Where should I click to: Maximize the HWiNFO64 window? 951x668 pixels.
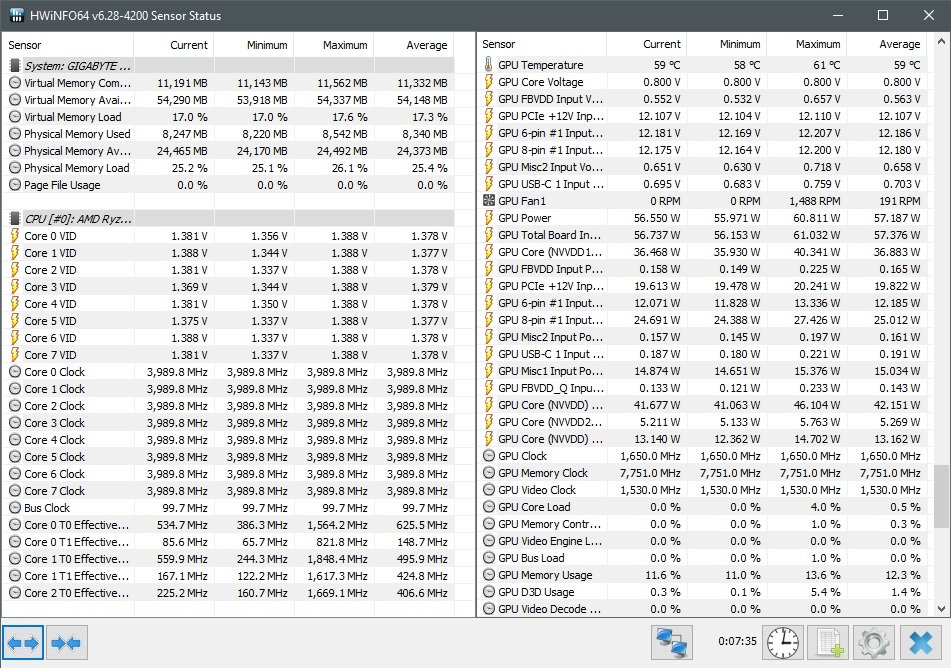(x=883, y=15)
